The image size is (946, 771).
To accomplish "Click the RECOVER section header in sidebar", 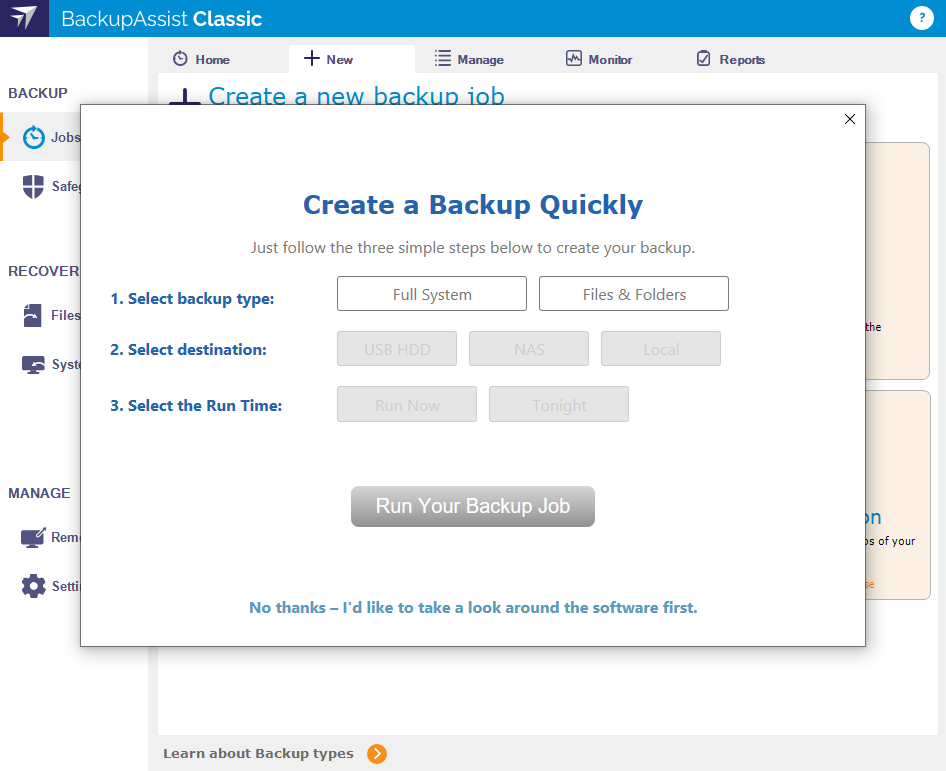I will [43, 271].
